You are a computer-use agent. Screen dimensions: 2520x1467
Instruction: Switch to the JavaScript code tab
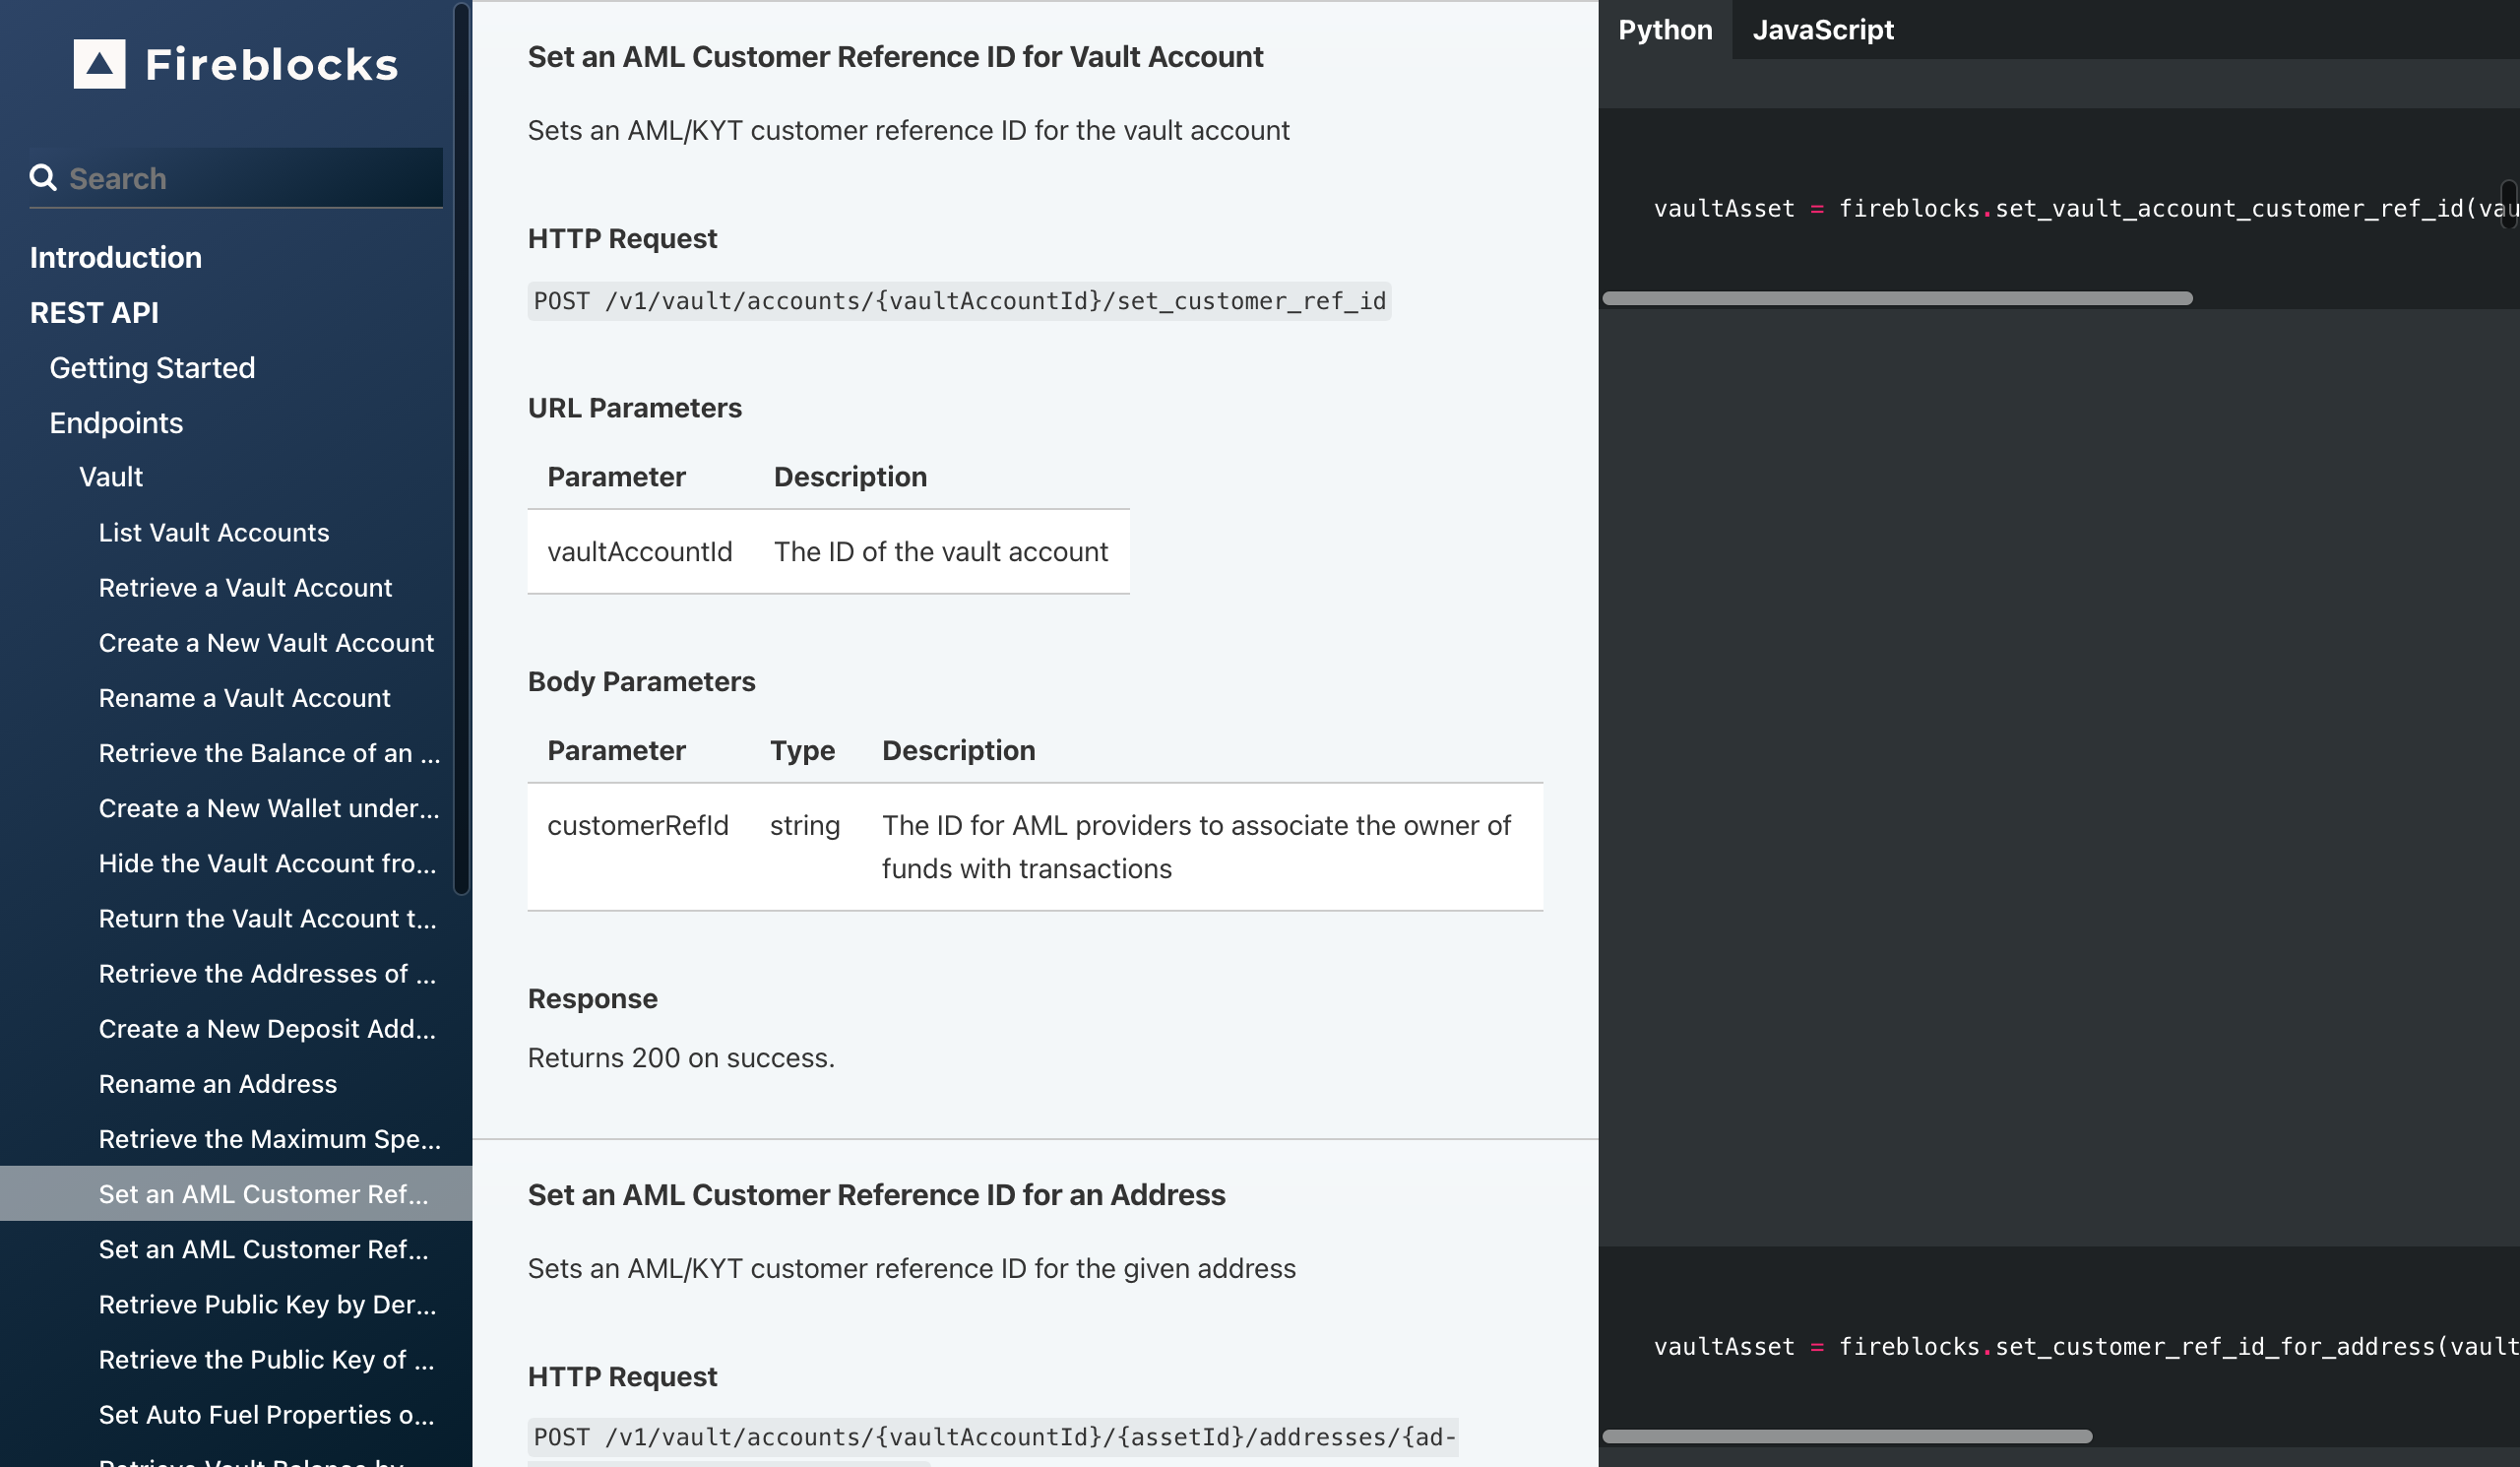(x=1822, y=29)
